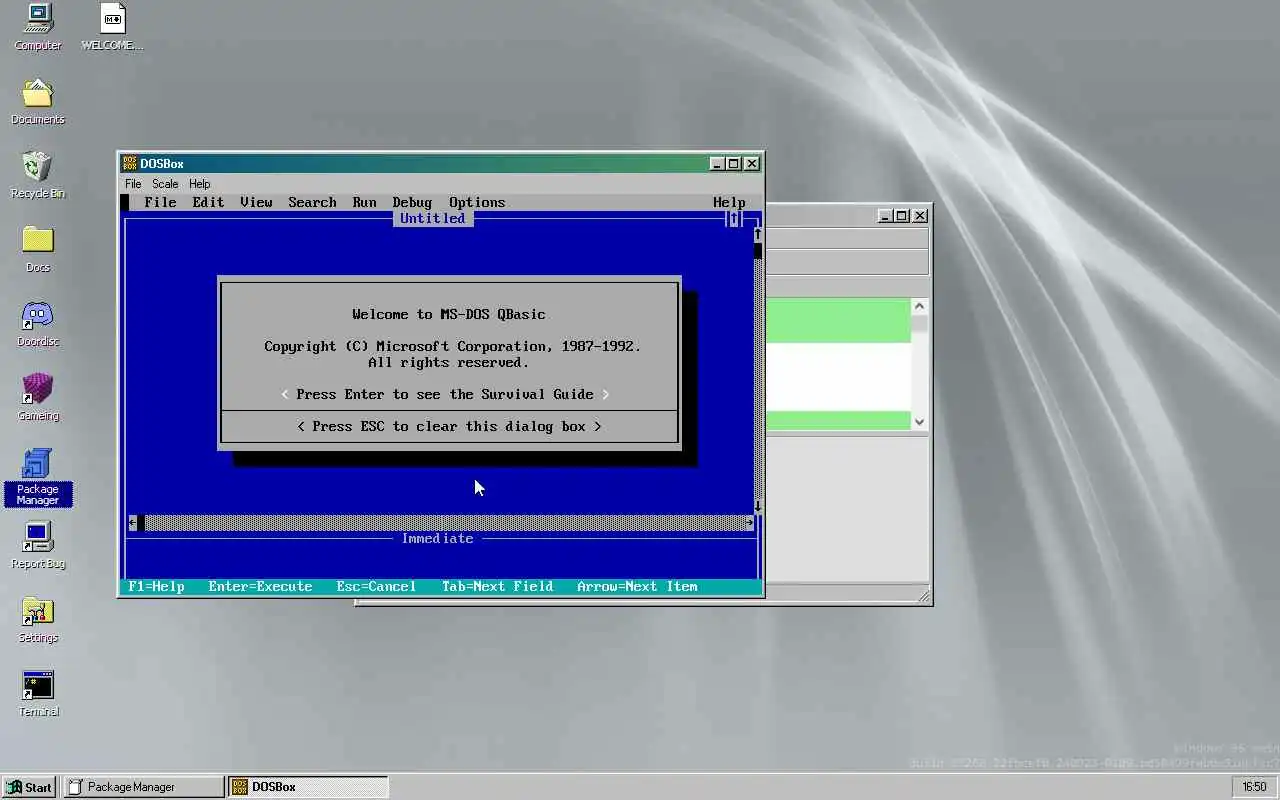Click the Untitled editor window title
This screenshot has height=800, width=1280.
433,218
